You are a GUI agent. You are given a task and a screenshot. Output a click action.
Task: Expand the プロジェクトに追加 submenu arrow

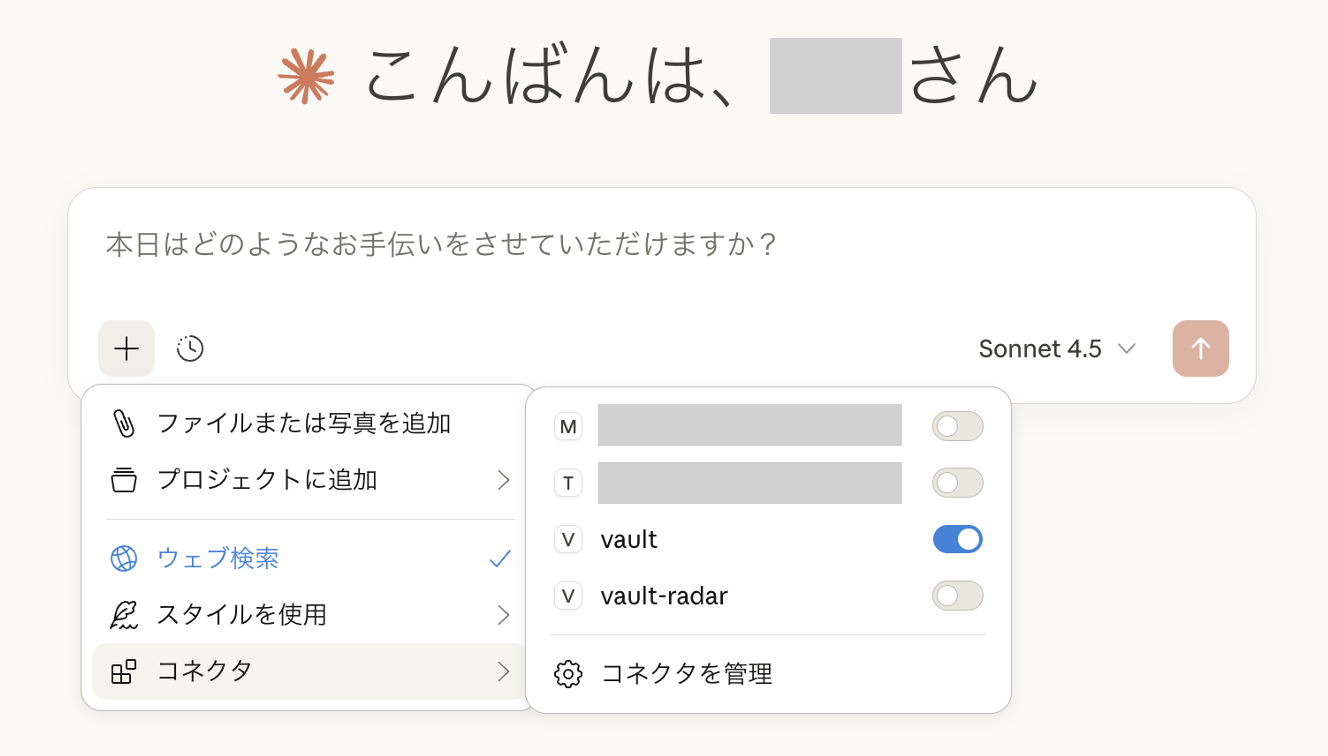(x=504, y=480)
